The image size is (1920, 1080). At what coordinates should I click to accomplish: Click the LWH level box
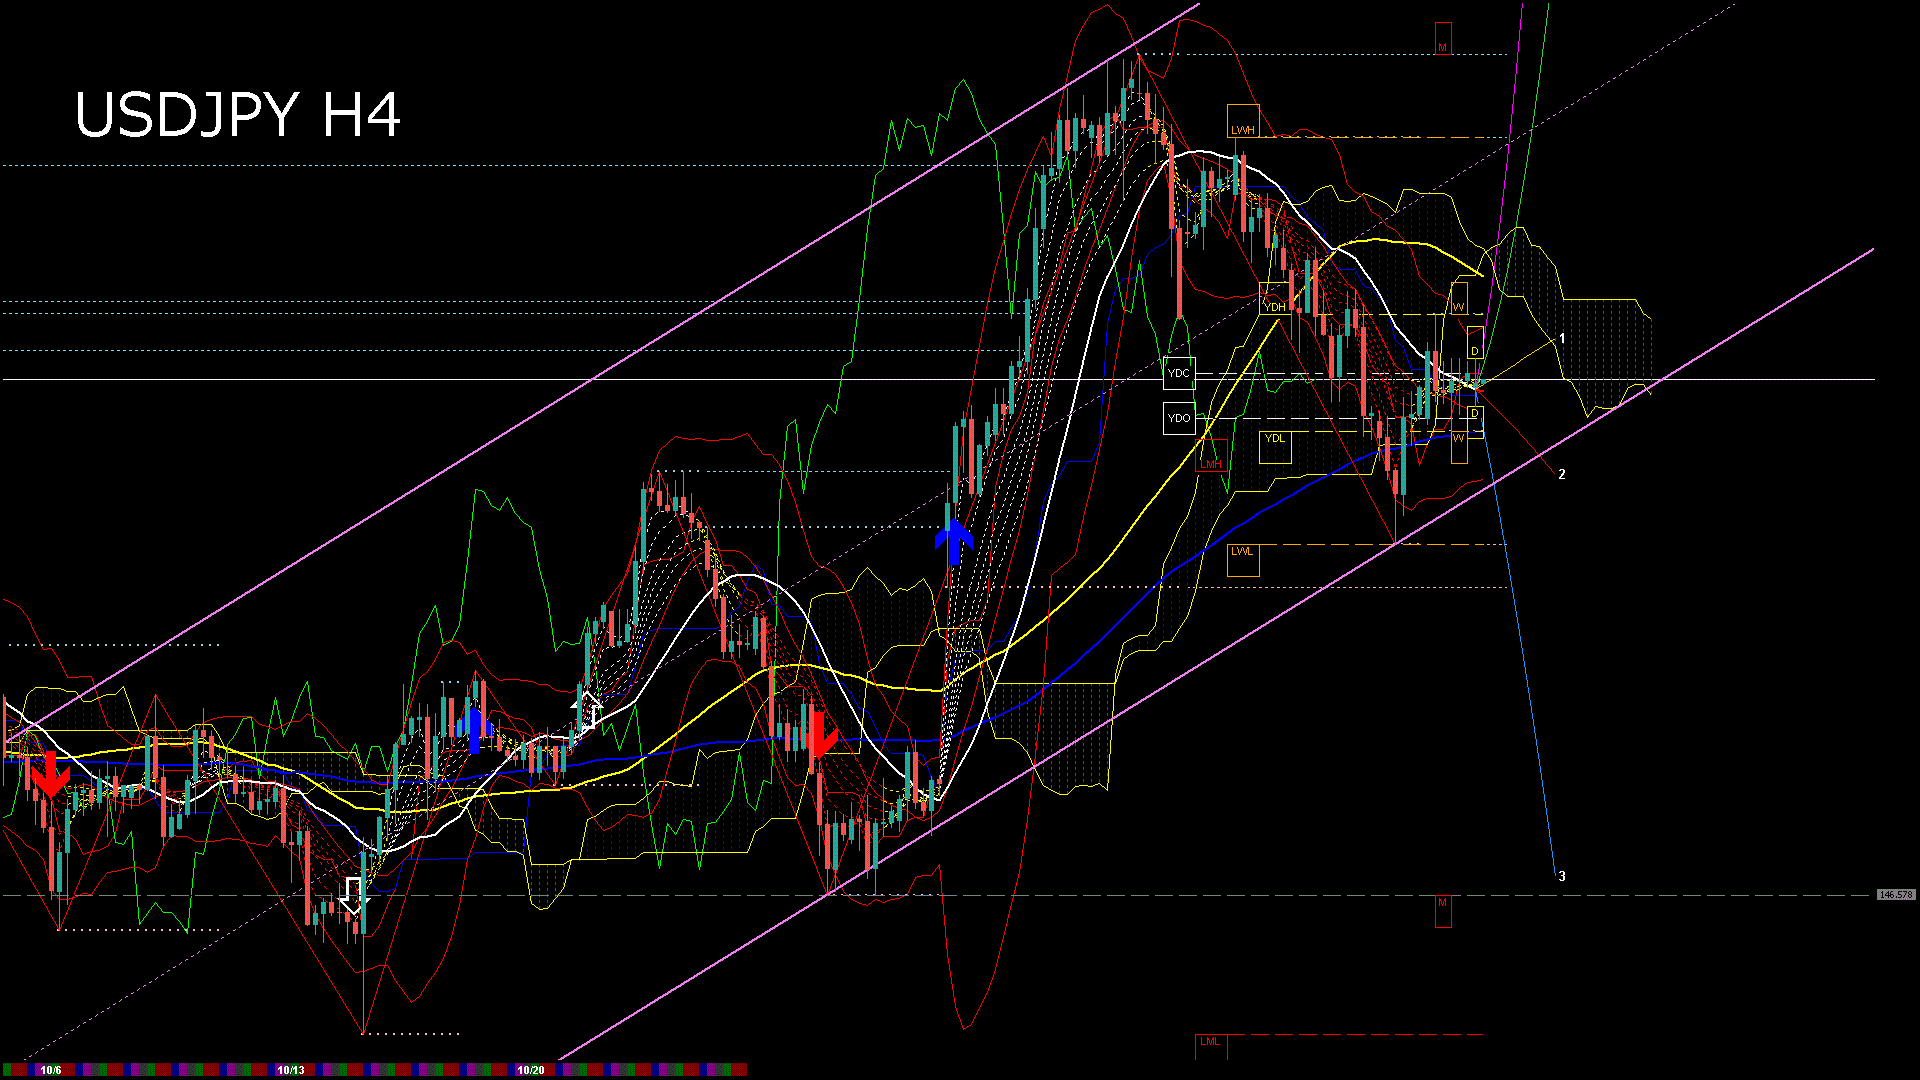click(x=1243, y=121)
